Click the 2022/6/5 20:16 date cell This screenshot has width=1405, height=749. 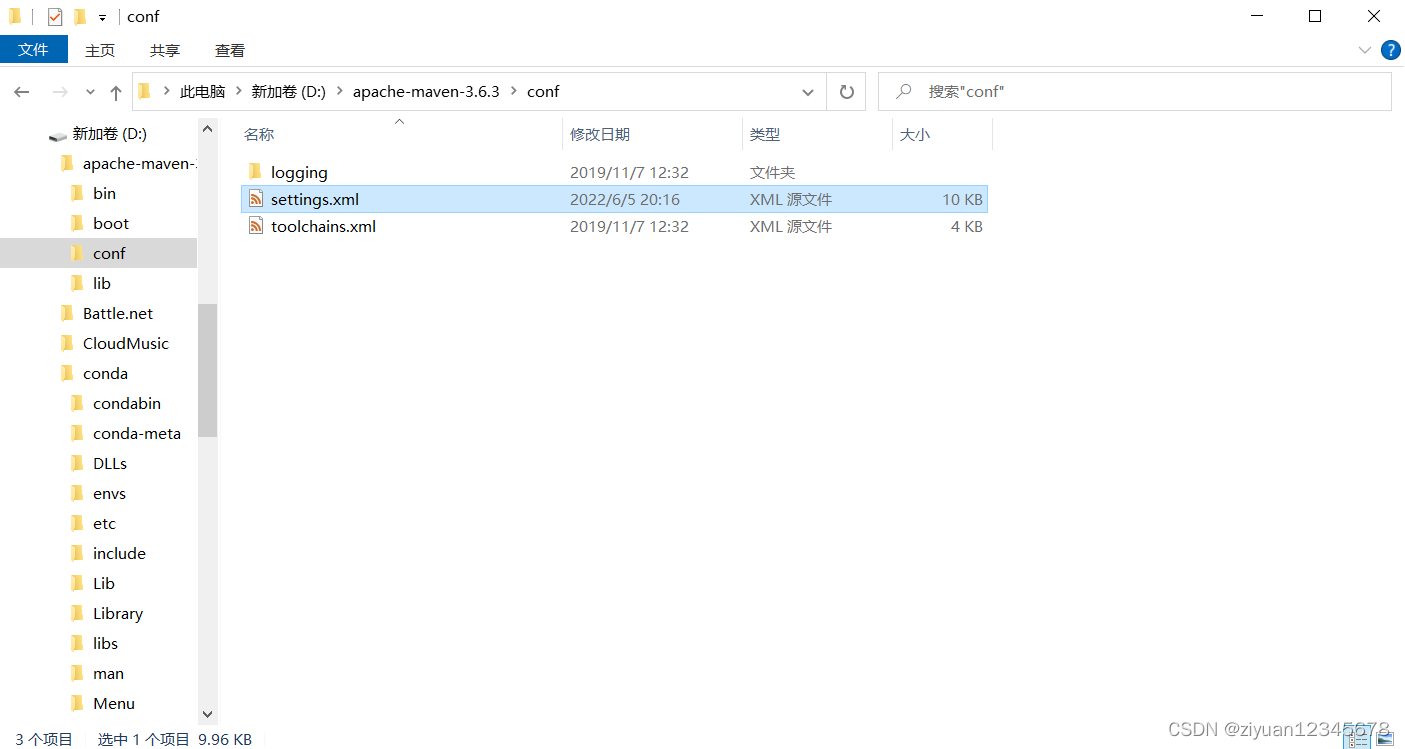pyautogui.click(x=625, y=199)
